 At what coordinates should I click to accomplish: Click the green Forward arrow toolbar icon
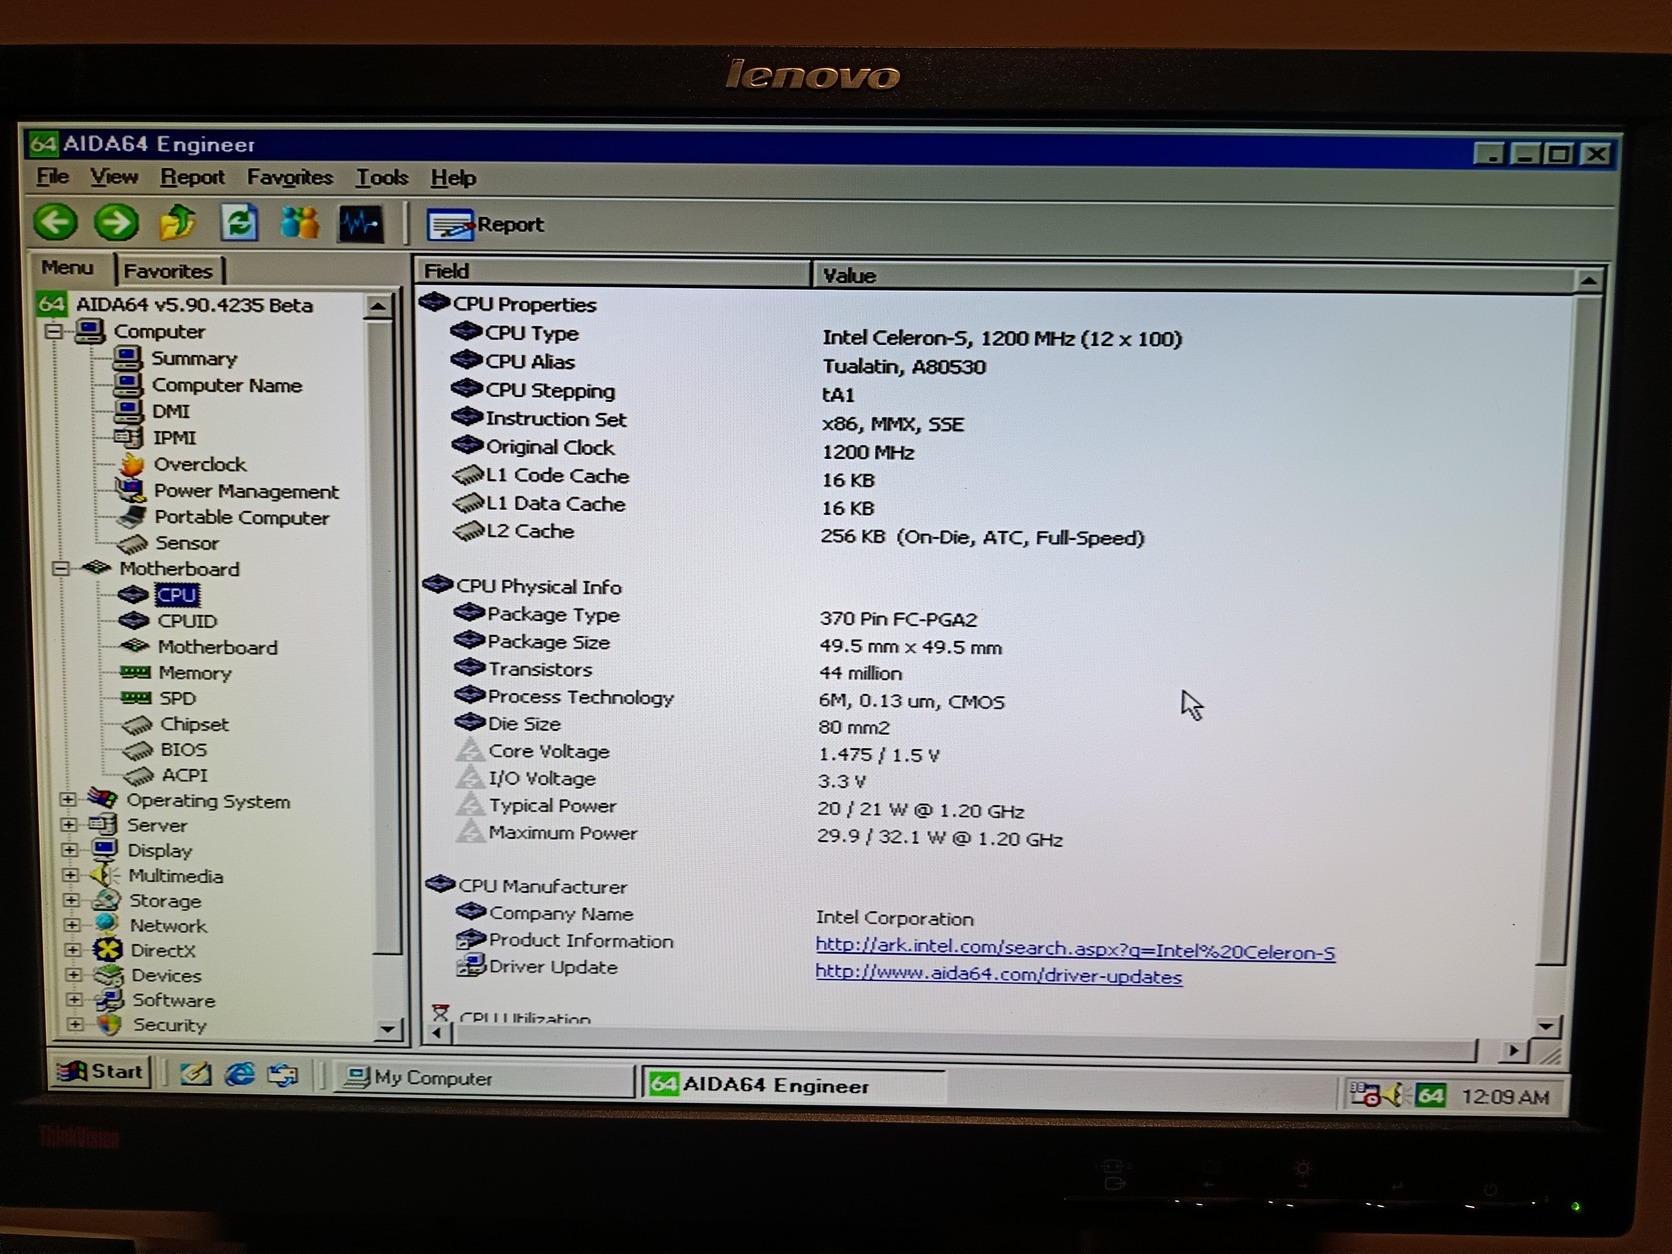tap(116, 221)
